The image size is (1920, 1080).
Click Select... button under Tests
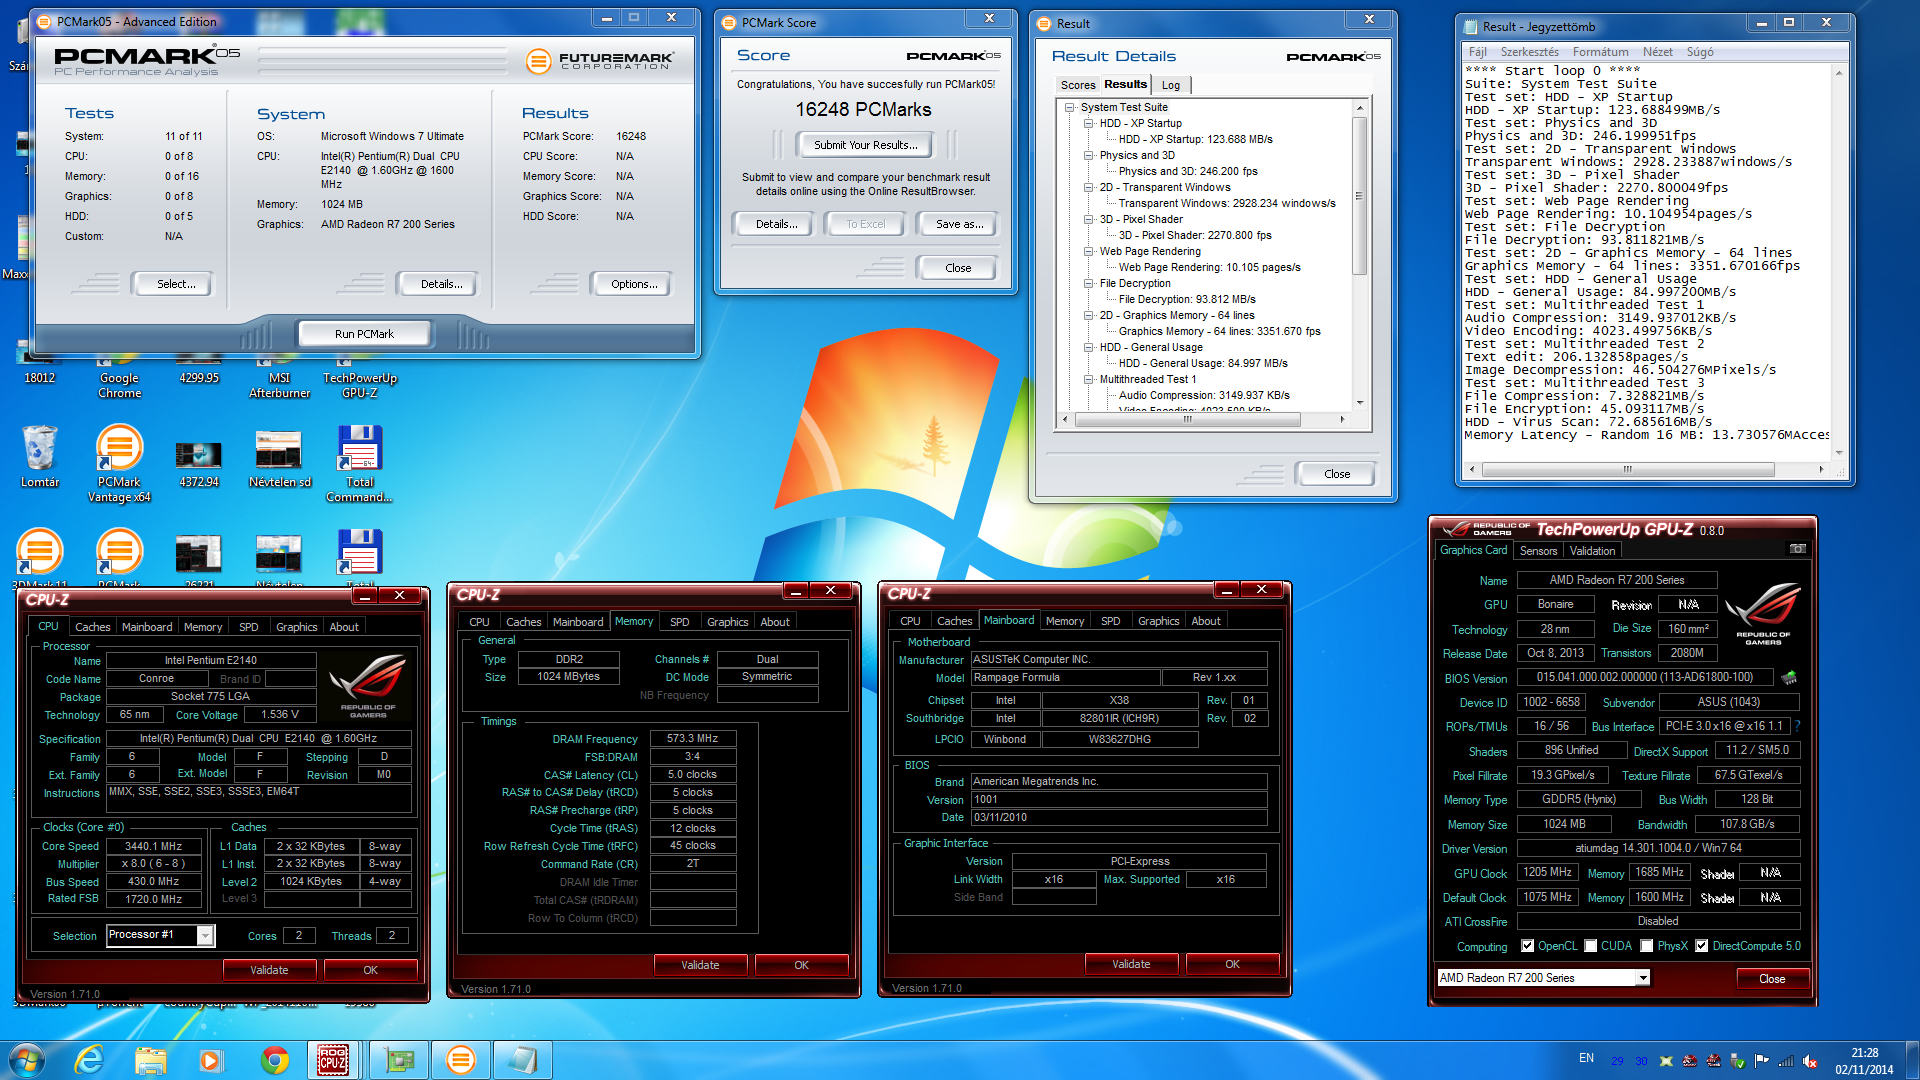coord(176,284)
